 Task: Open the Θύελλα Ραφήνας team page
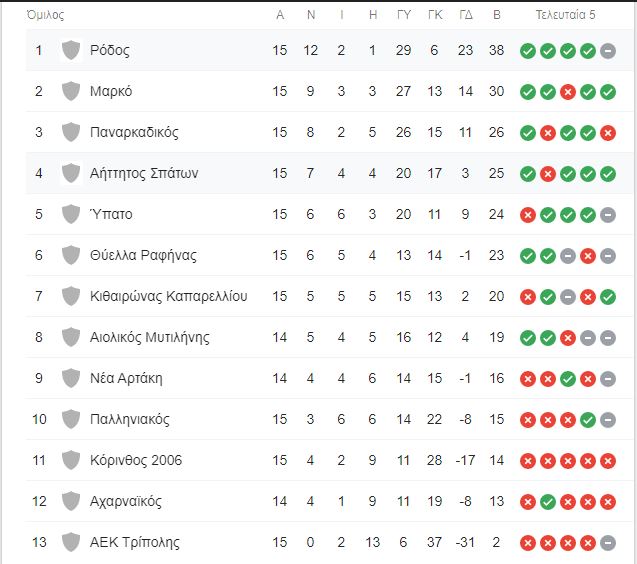click(x=144, y=255)
